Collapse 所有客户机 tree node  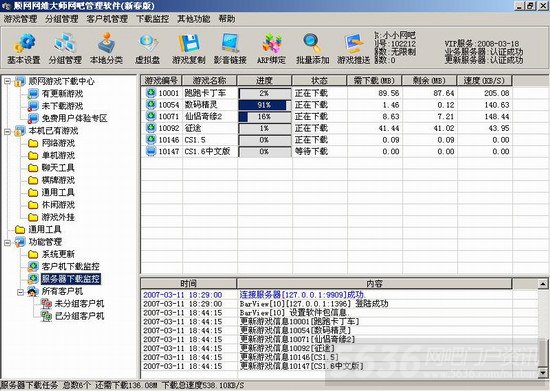tap(21, 291)
